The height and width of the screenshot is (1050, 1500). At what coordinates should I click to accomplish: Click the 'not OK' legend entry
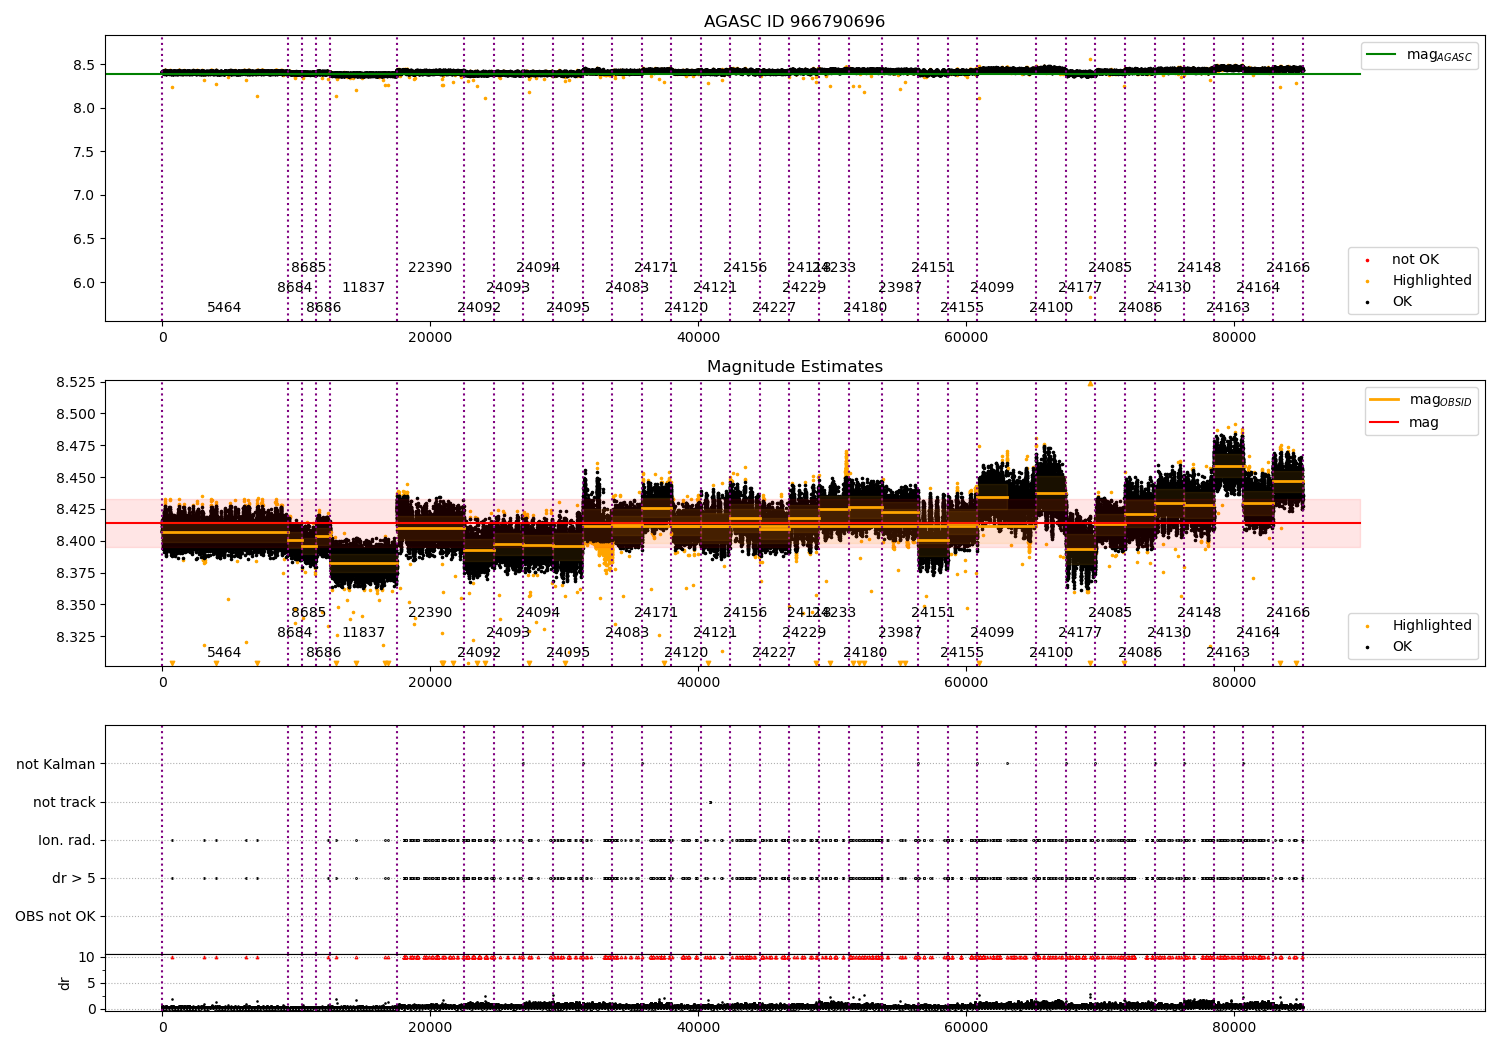point(1415,260)
